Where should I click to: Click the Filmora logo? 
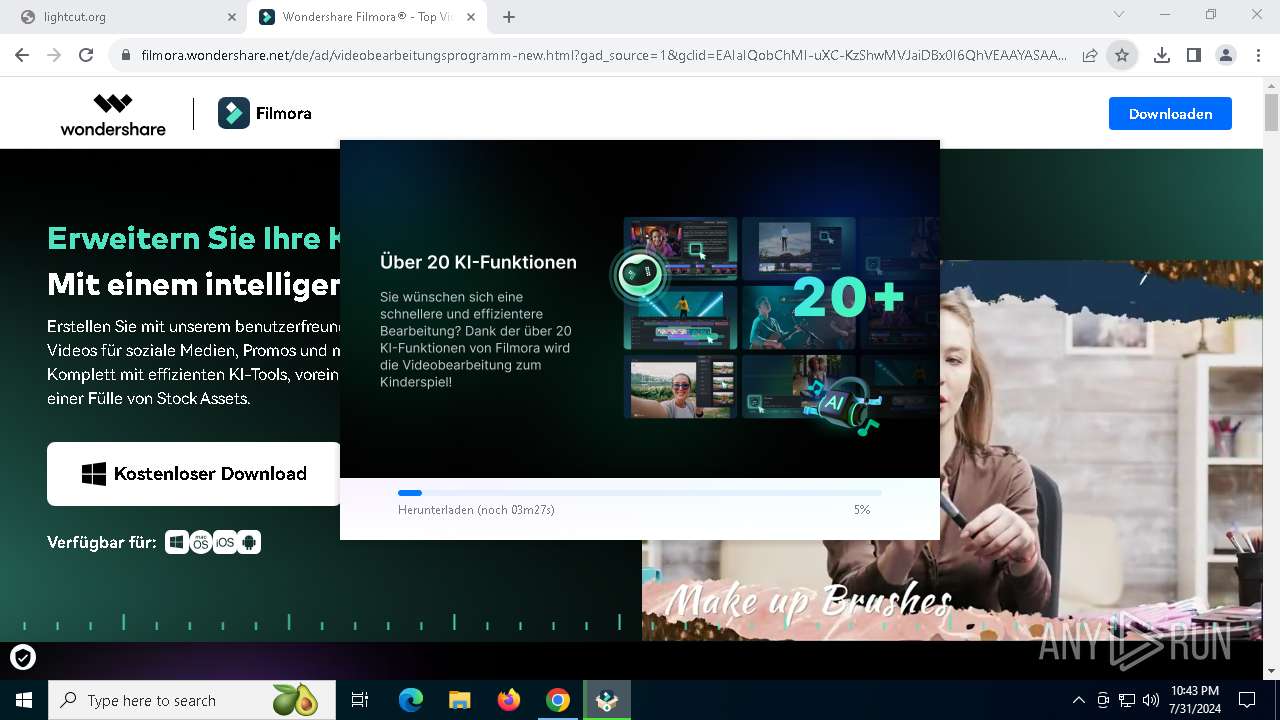click(x=265, y=114)
